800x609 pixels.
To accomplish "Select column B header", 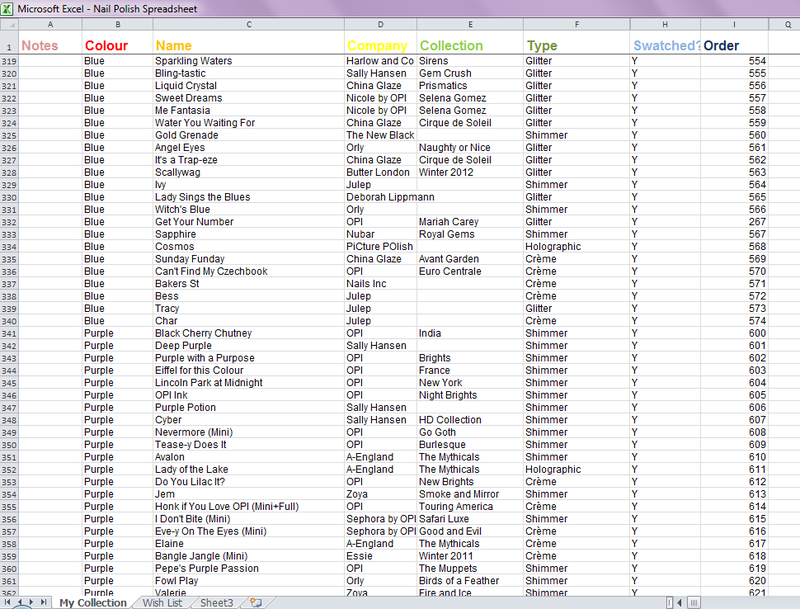I will tap(117, 24).
